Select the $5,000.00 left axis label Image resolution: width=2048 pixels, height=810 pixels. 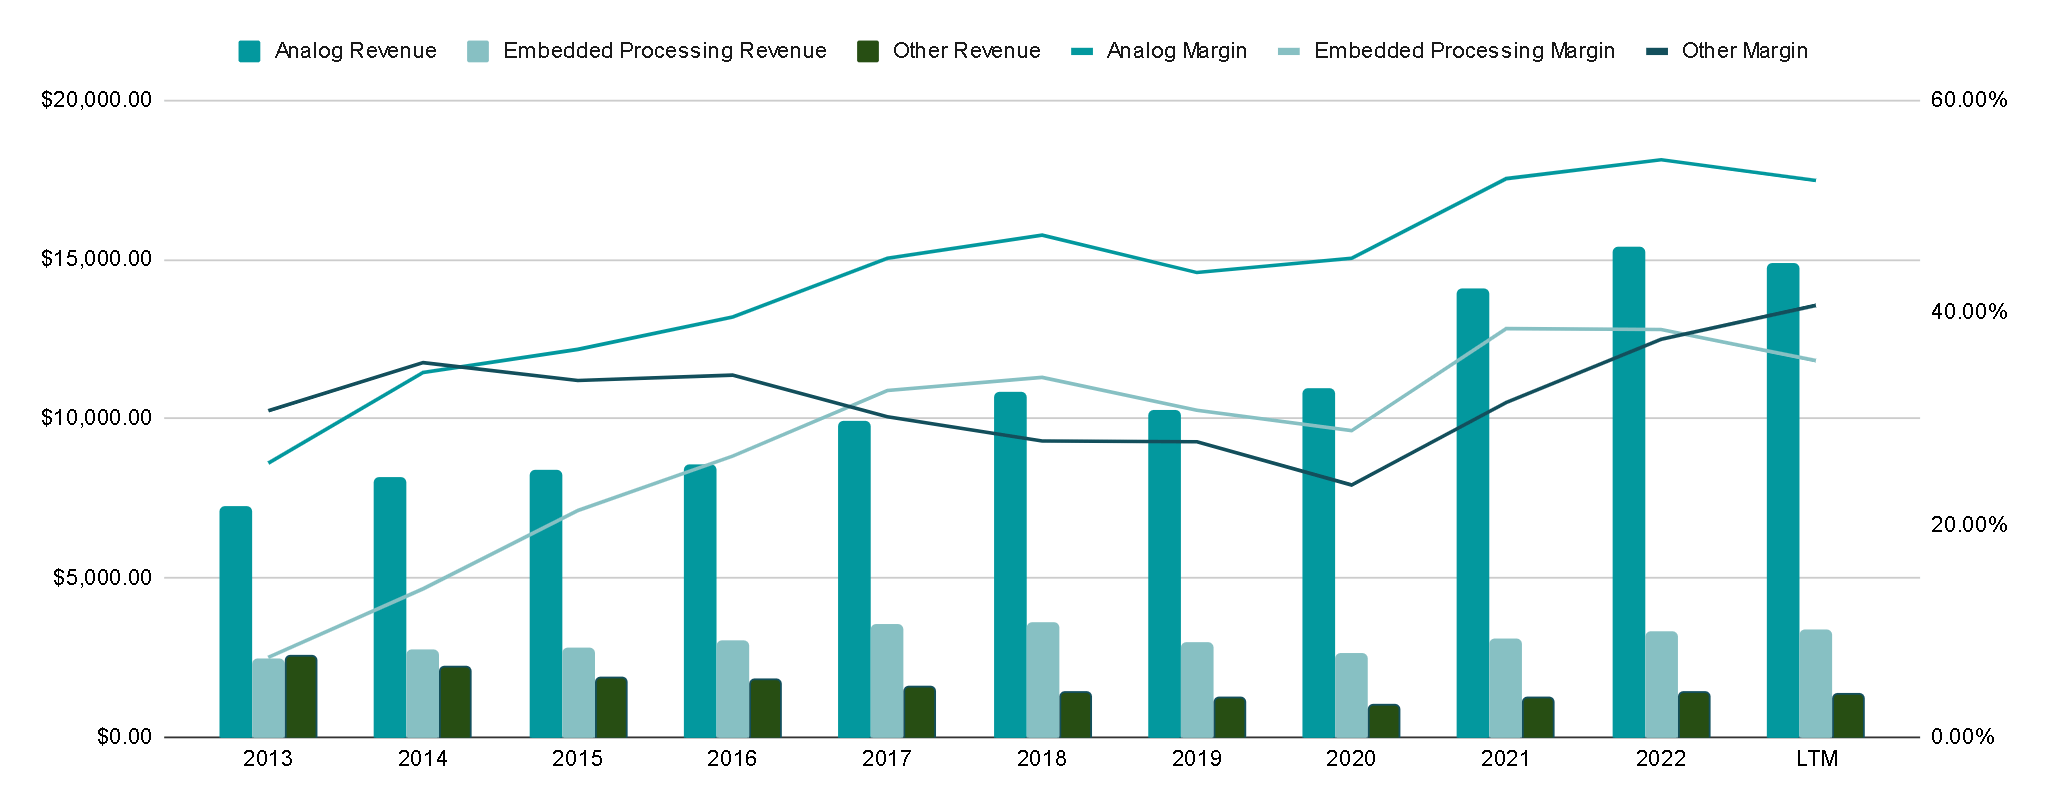click(x=102, y=578)
